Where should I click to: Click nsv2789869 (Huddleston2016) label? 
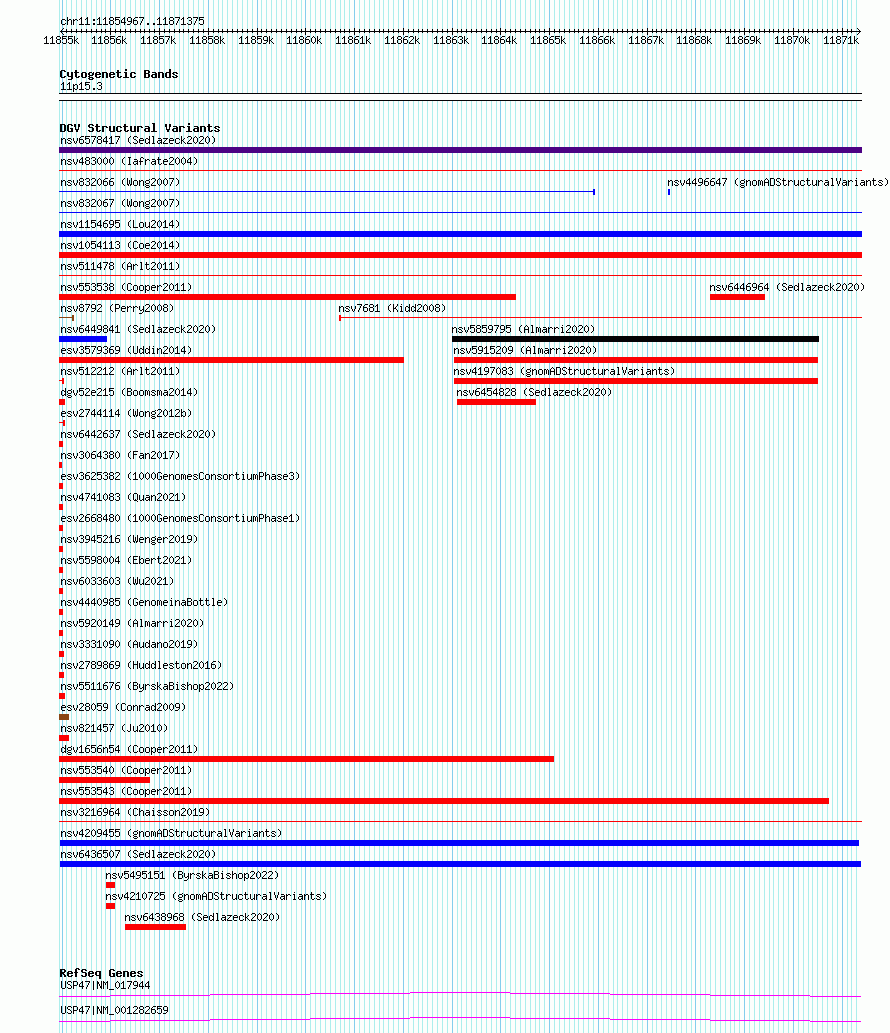click(141, 666)
